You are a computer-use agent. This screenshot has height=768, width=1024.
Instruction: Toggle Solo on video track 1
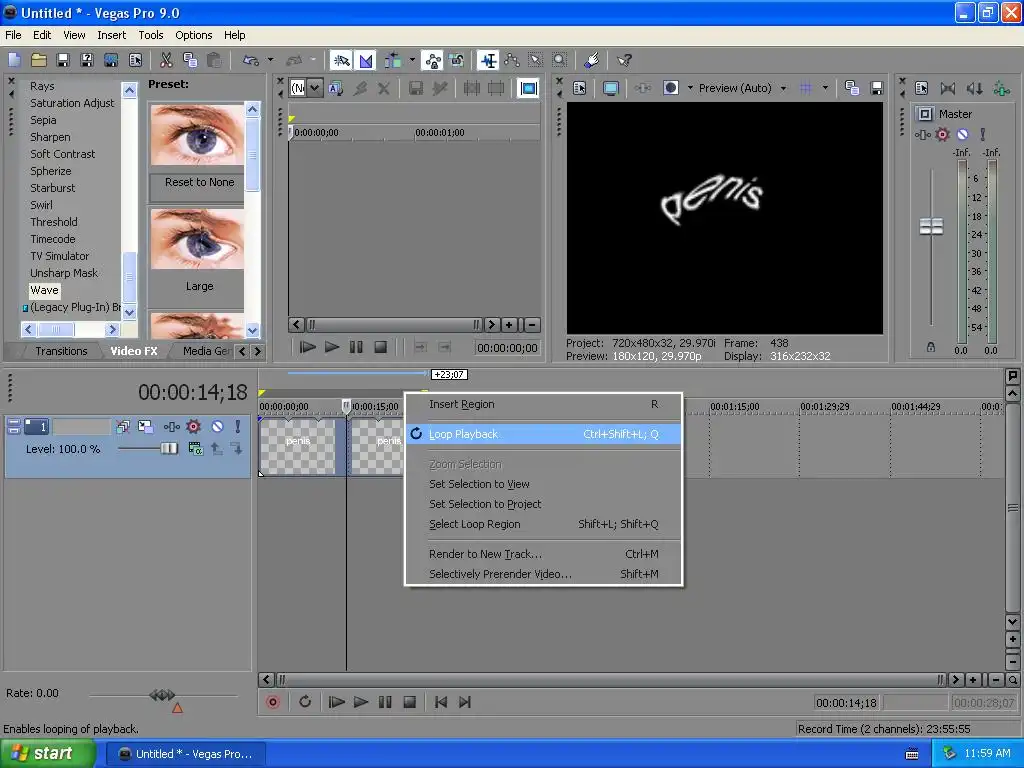click(238, 426)
